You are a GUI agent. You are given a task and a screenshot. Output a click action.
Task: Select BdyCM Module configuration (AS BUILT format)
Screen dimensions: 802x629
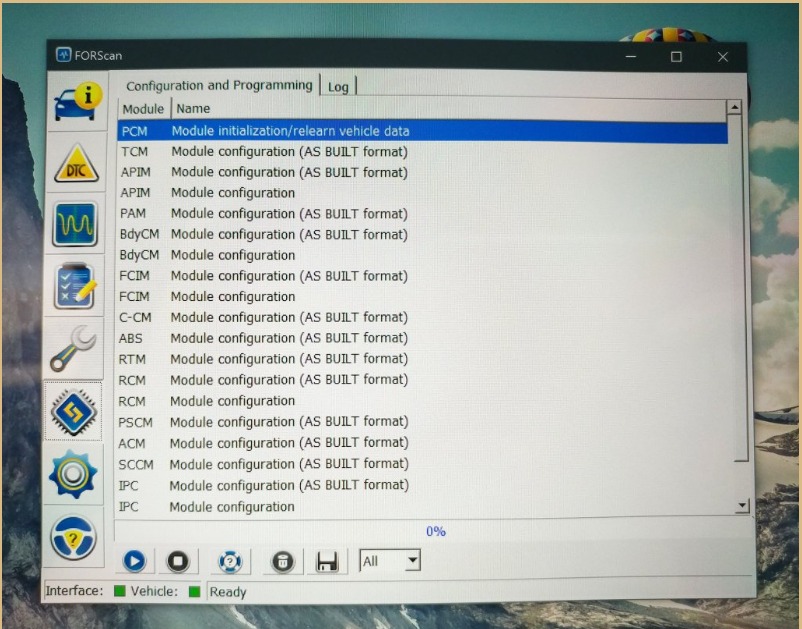point(422,234)
